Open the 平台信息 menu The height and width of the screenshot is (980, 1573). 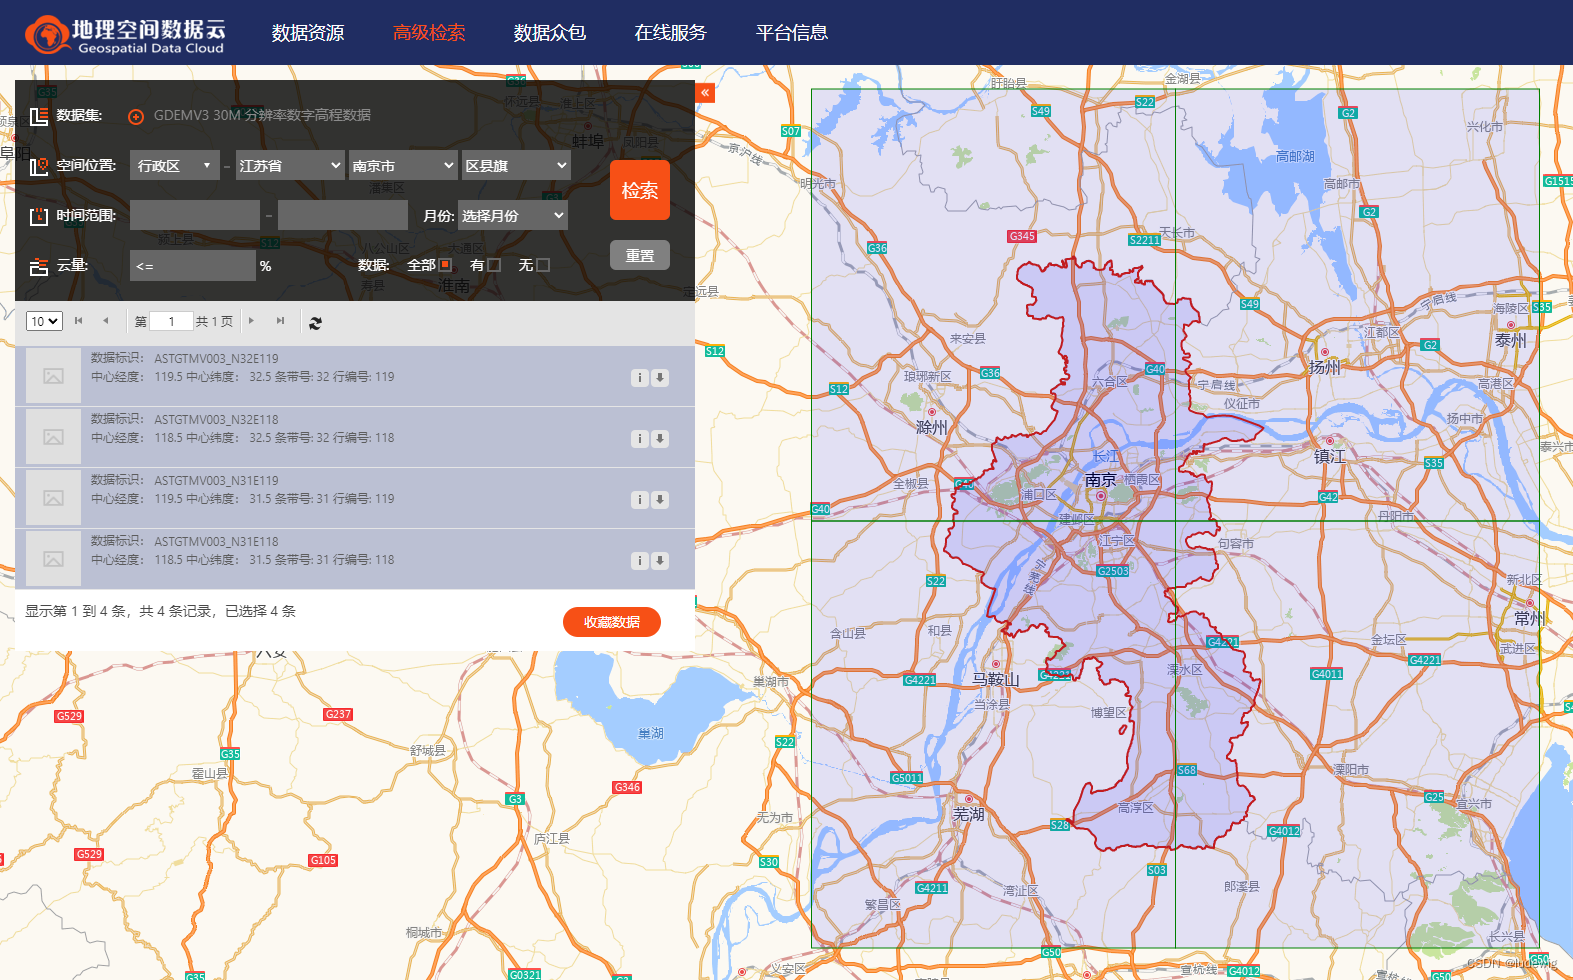[792, 33]
